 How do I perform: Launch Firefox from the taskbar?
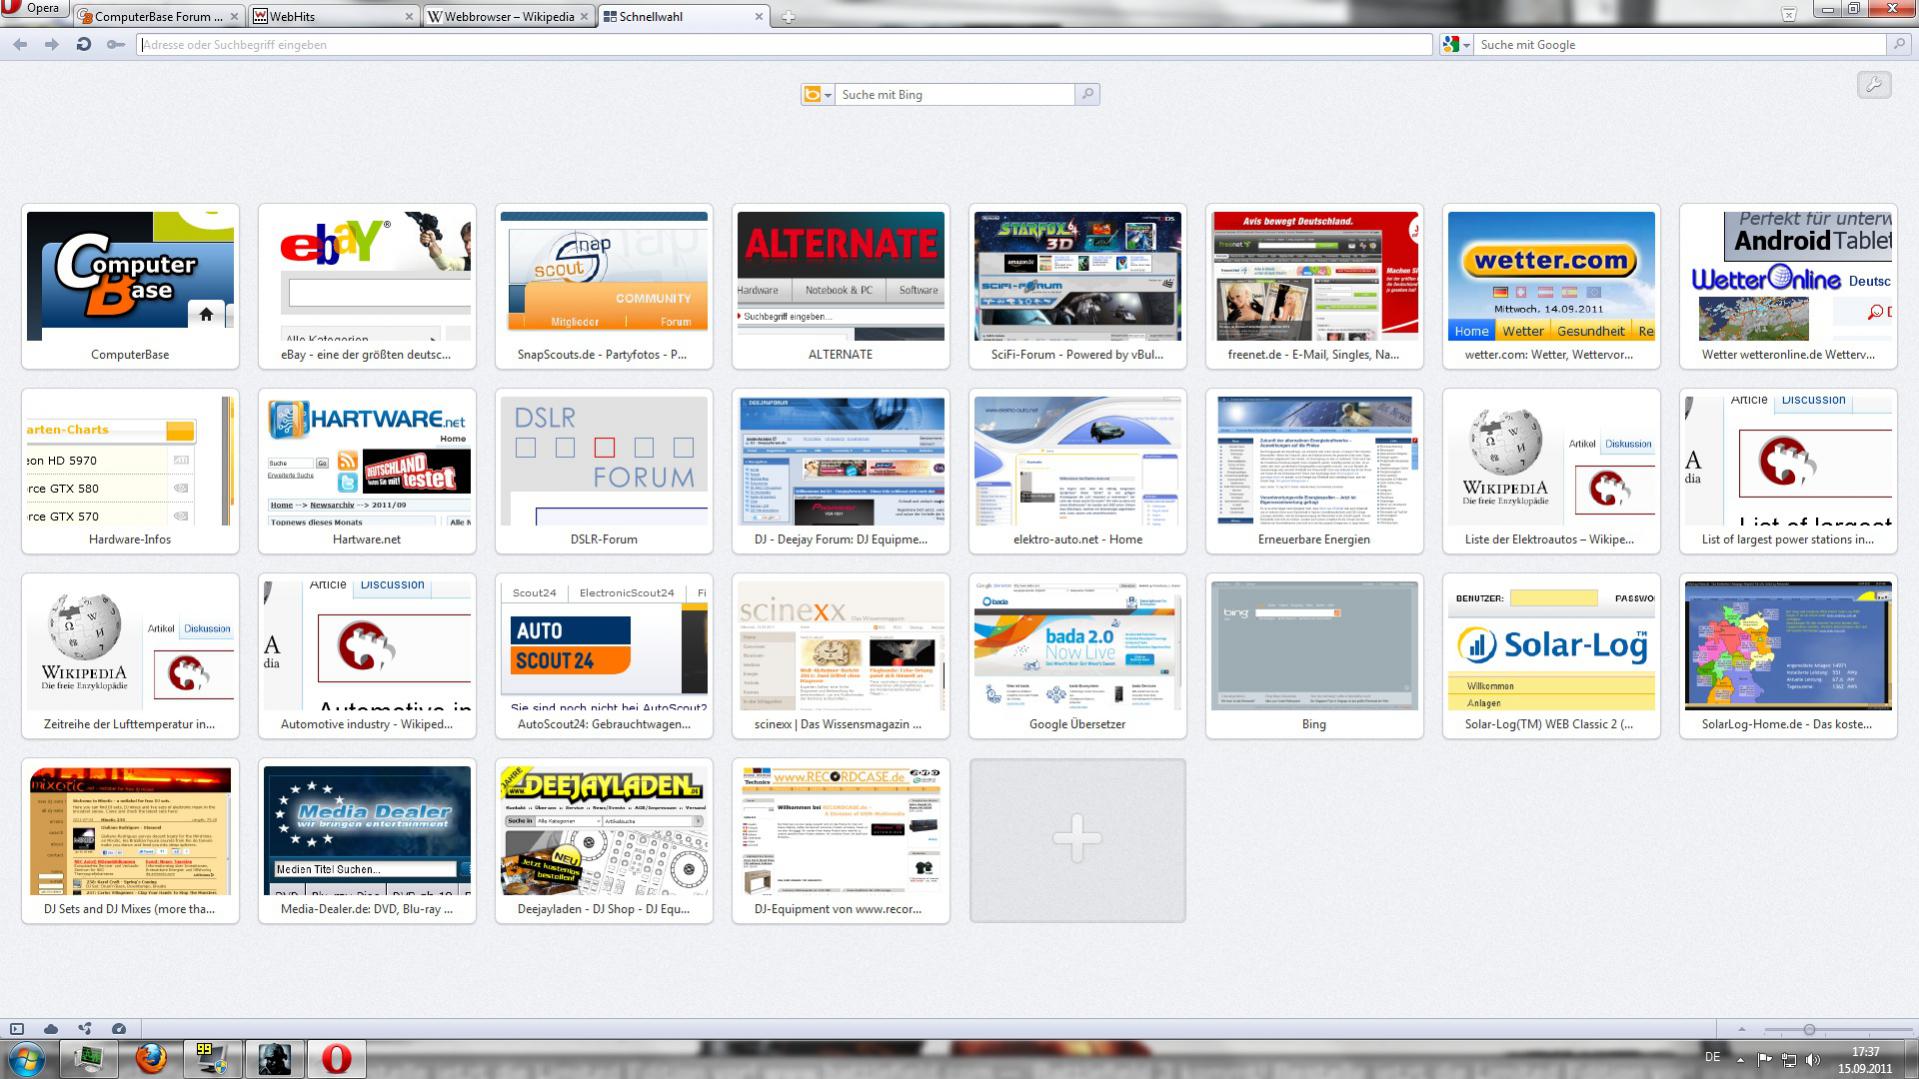pyautogui.click(x=151, y=1059)
